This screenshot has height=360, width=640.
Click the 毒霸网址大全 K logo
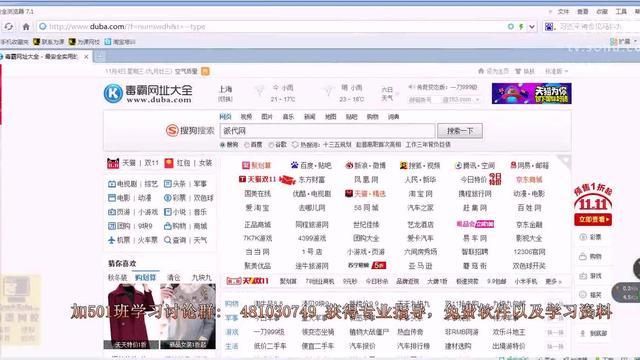[113, 93]
